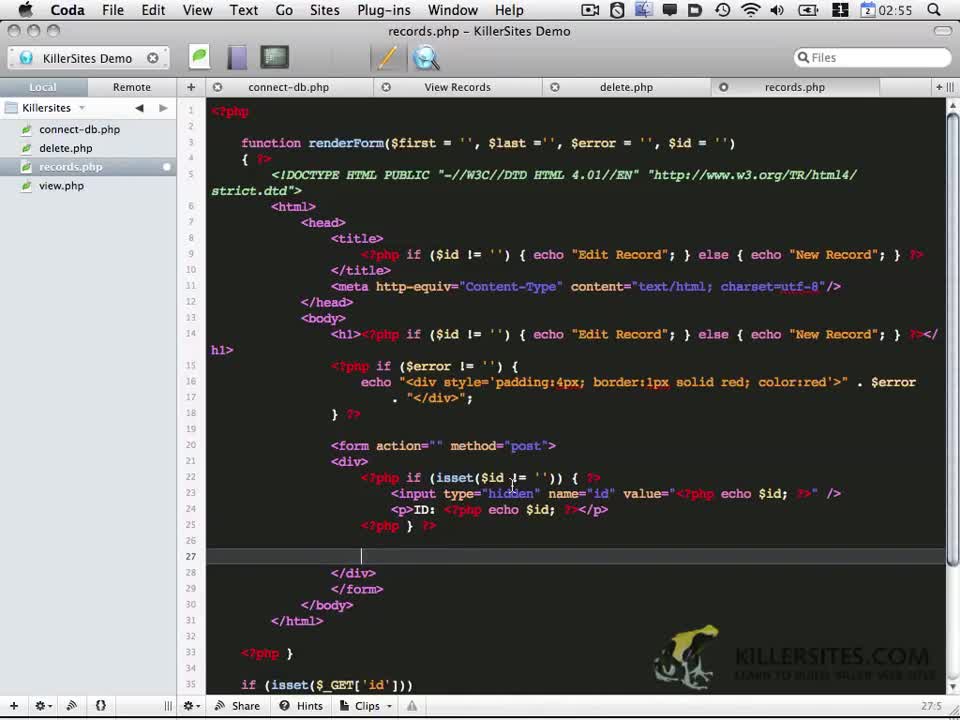
Task: Click the sidebar resize handle
Action: [168, 706]
